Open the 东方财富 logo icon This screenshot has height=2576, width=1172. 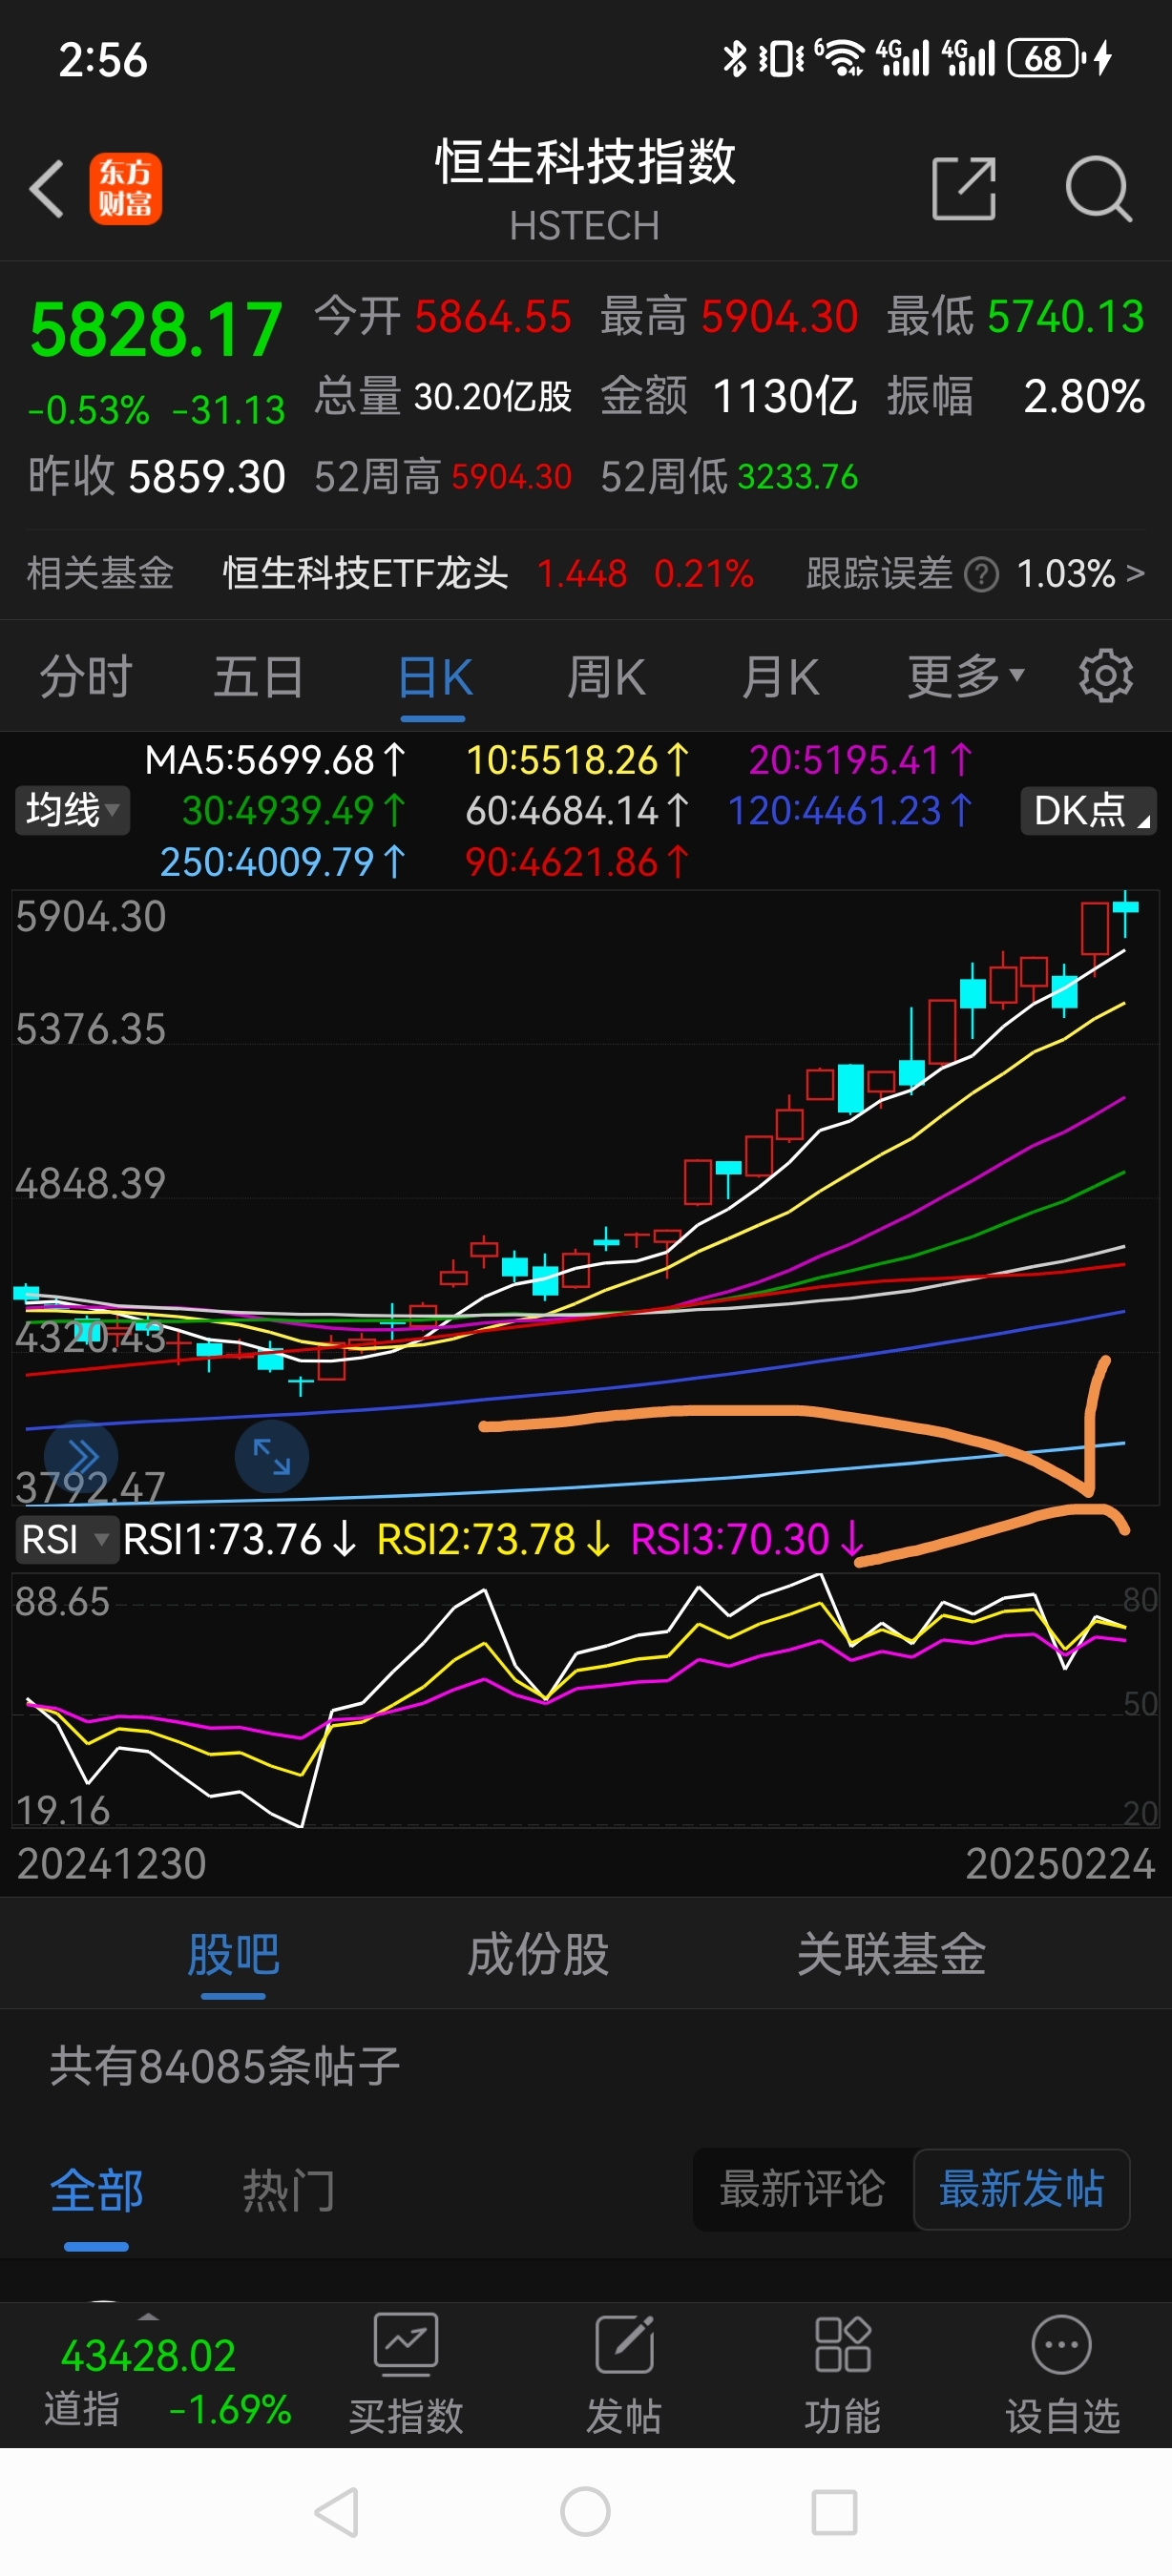(126, 188)
